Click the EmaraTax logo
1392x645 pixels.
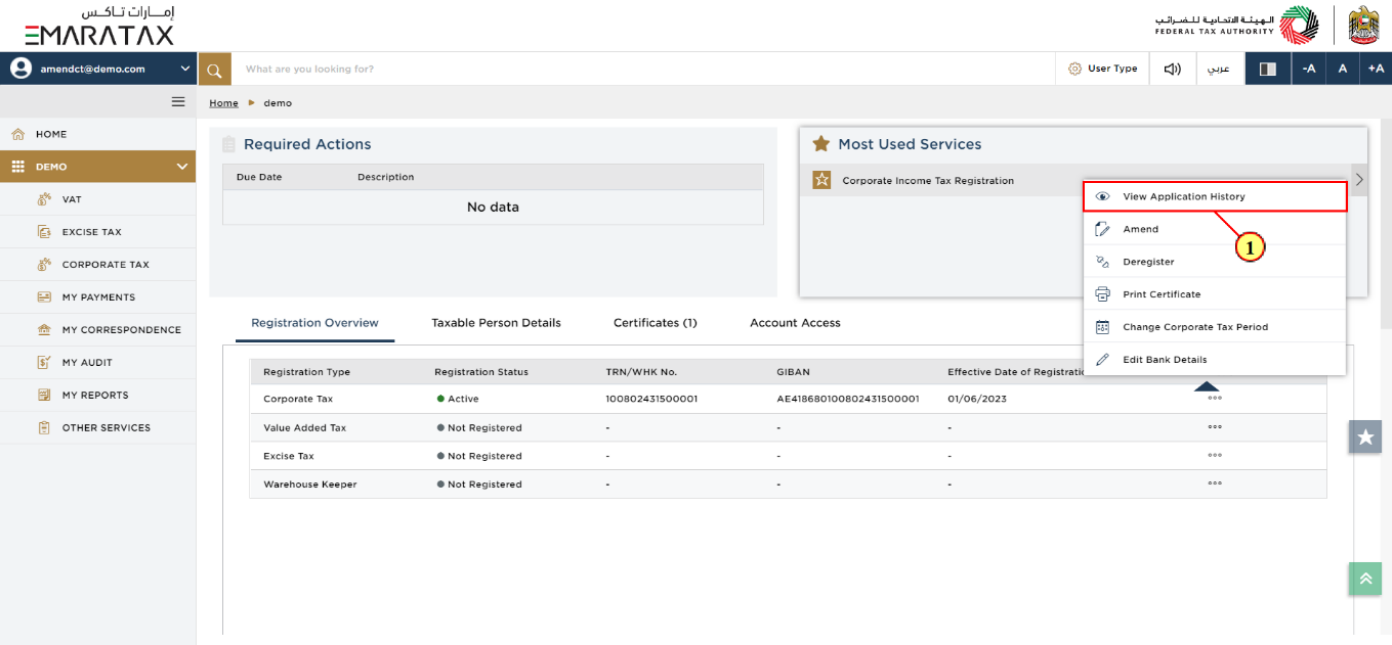pos(99,26)
